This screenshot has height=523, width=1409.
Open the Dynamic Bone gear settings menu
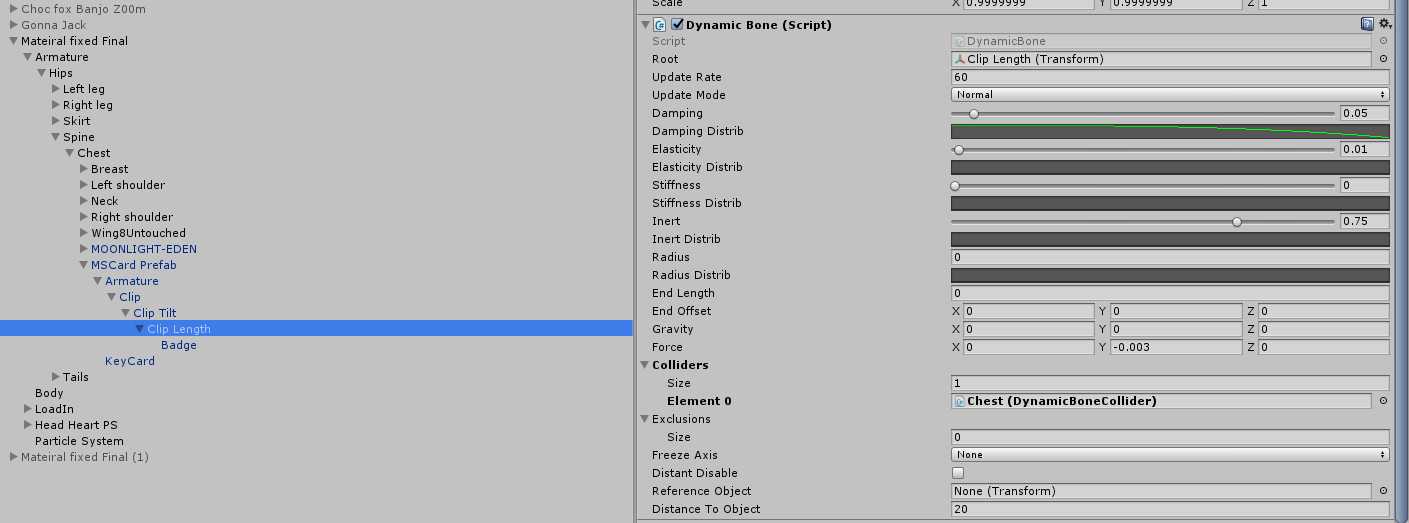coord(1384,24)
